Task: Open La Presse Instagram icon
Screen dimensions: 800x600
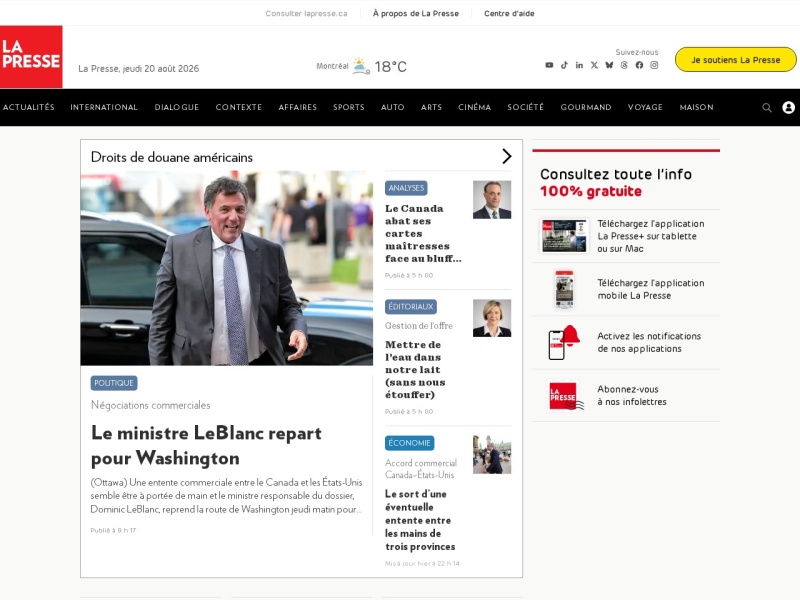Action: click(654, 65)
